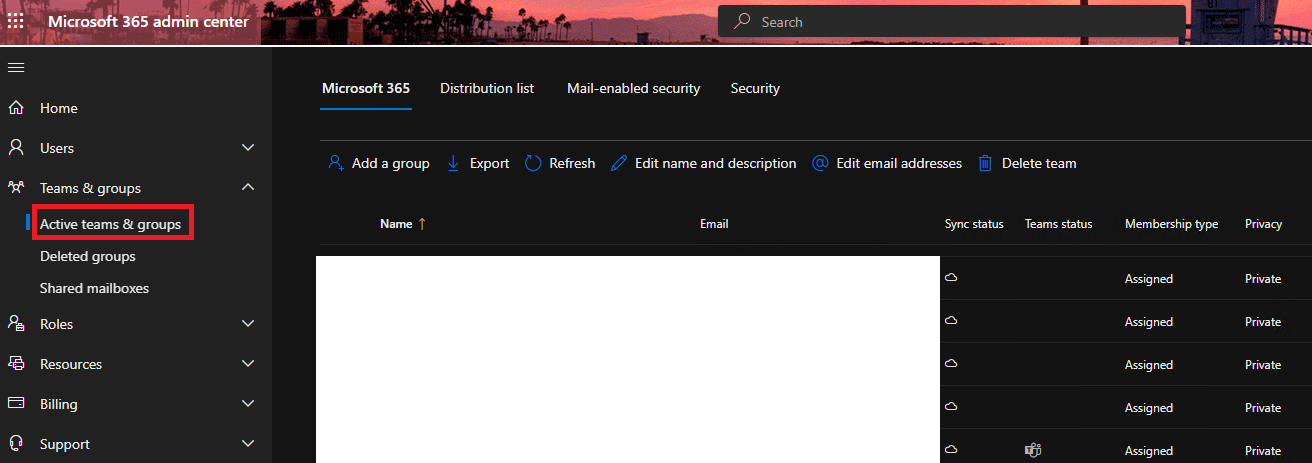Screen dimensions: 1312x463
Task: Click the Sync status column header
Action: 974,224
